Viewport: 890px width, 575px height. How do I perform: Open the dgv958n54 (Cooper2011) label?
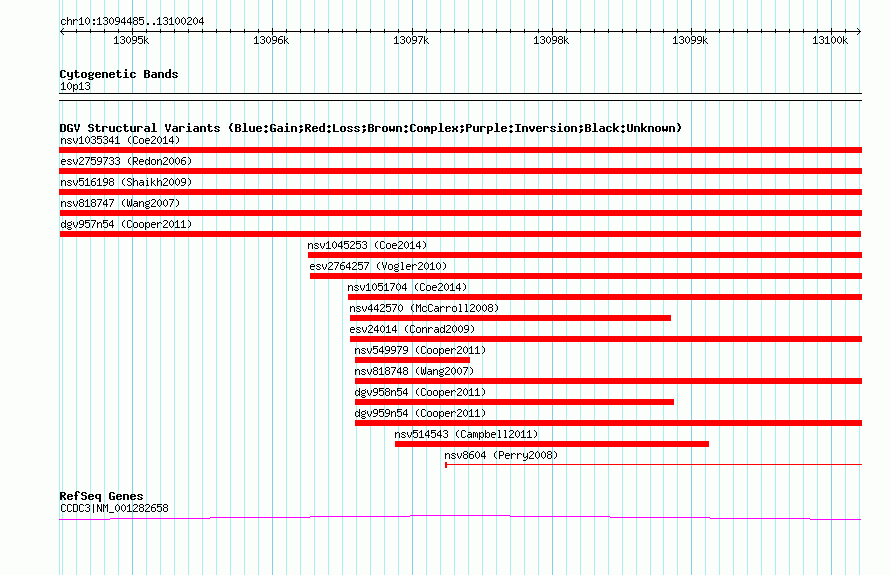click(x=420, y=392)
